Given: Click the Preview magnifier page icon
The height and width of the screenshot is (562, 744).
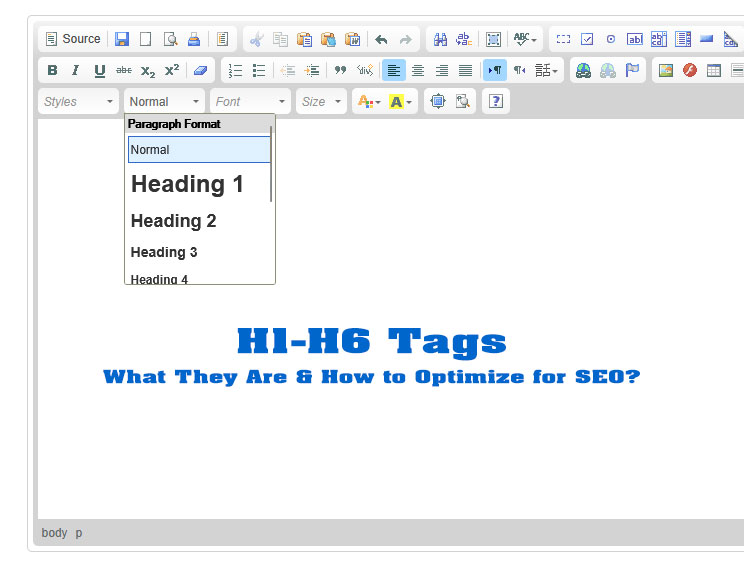Looking at the screenshot, I should (170, 39).
